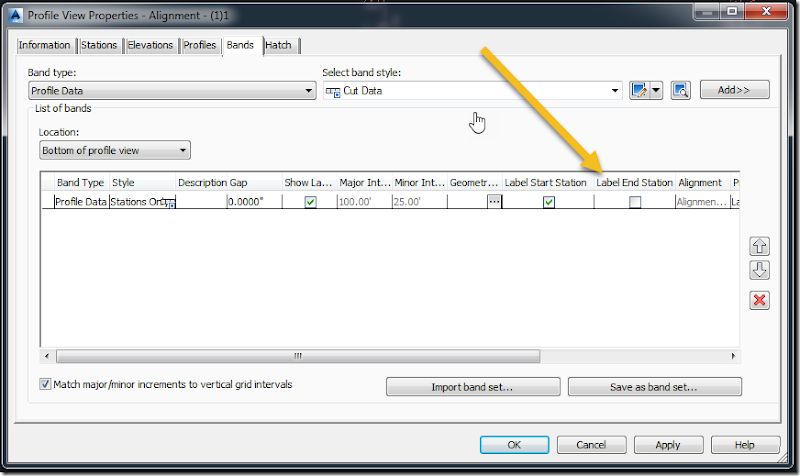Move selected band up with arrow icon
The image size is (800, 476).
coord(759,246)
